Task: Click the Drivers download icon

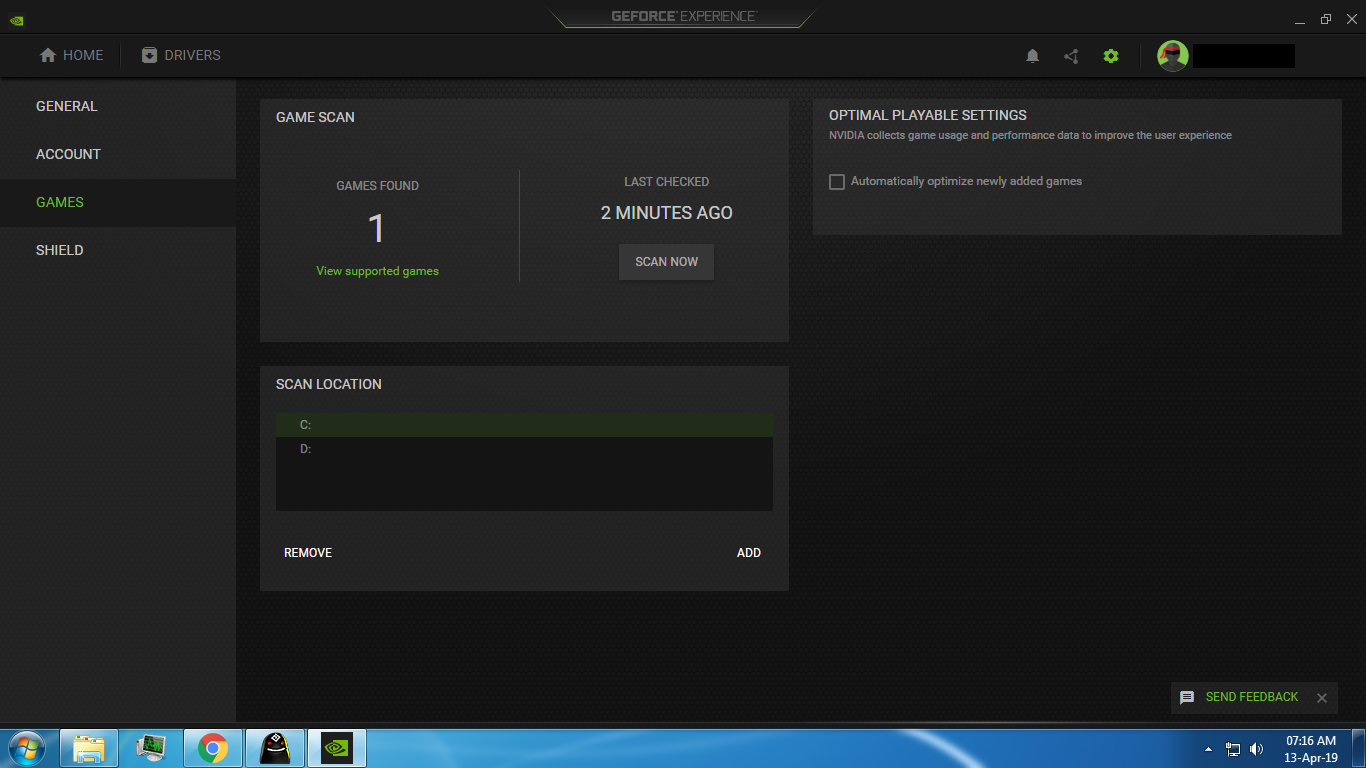Action: point(149,55)
